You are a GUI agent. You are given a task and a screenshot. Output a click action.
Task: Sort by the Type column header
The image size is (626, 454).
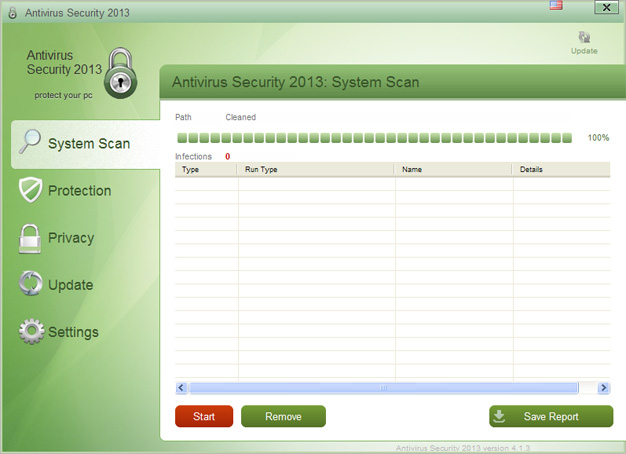point(206,169)
